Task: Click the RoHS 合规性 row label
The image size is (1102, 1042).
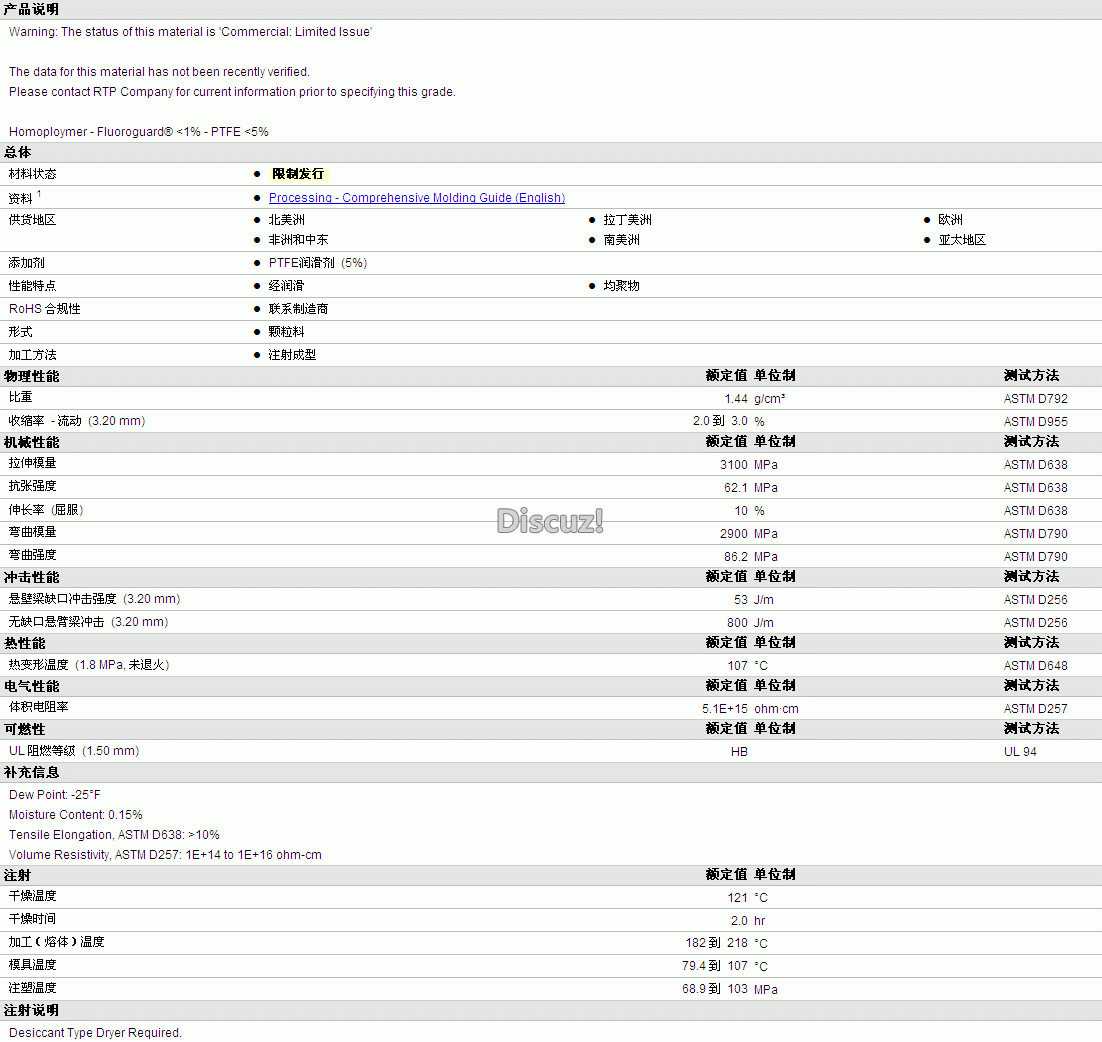Action: coord(45,309)
